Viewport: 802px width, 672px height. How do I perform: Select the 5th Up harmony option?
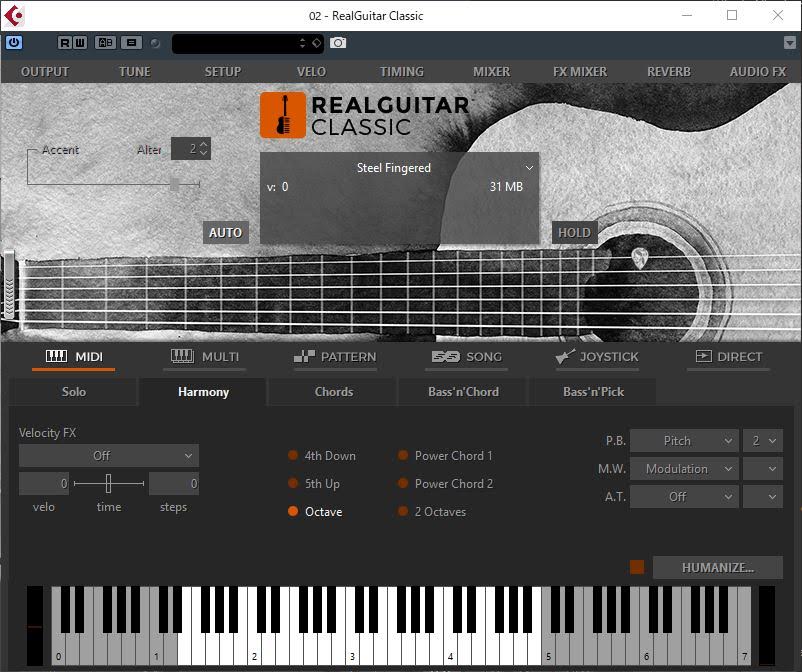point(314,483)
